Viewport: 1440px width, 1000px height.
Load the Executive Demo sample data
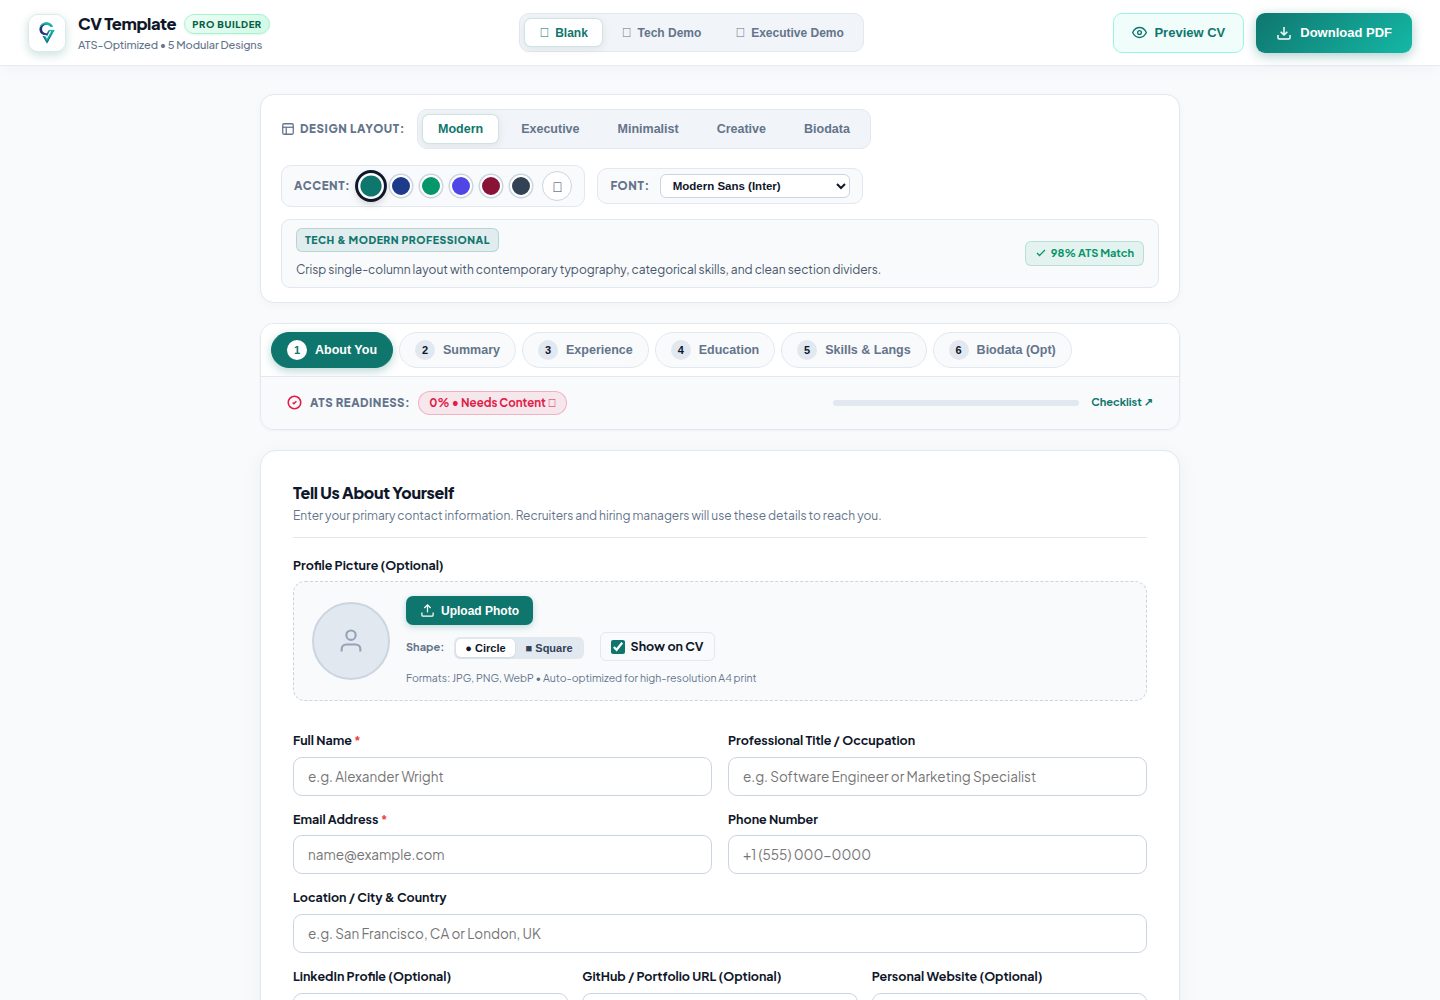pos(790,33)
